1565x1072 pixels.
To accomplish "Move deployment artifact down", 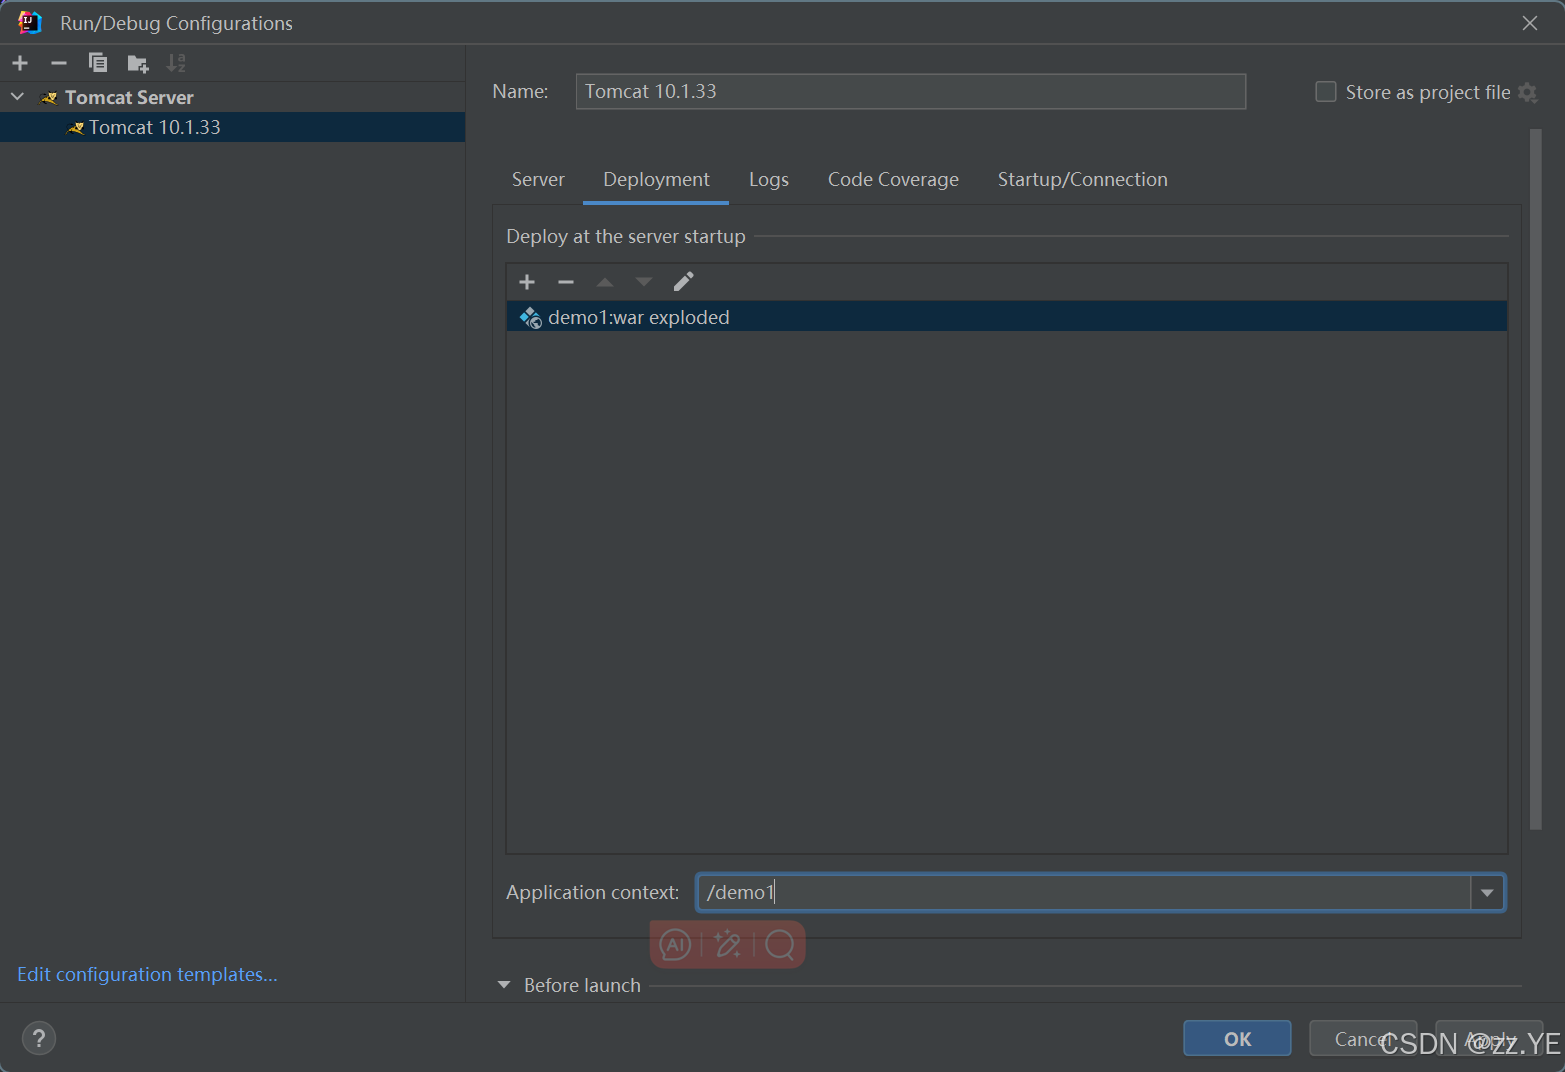I will pos(644,282).
